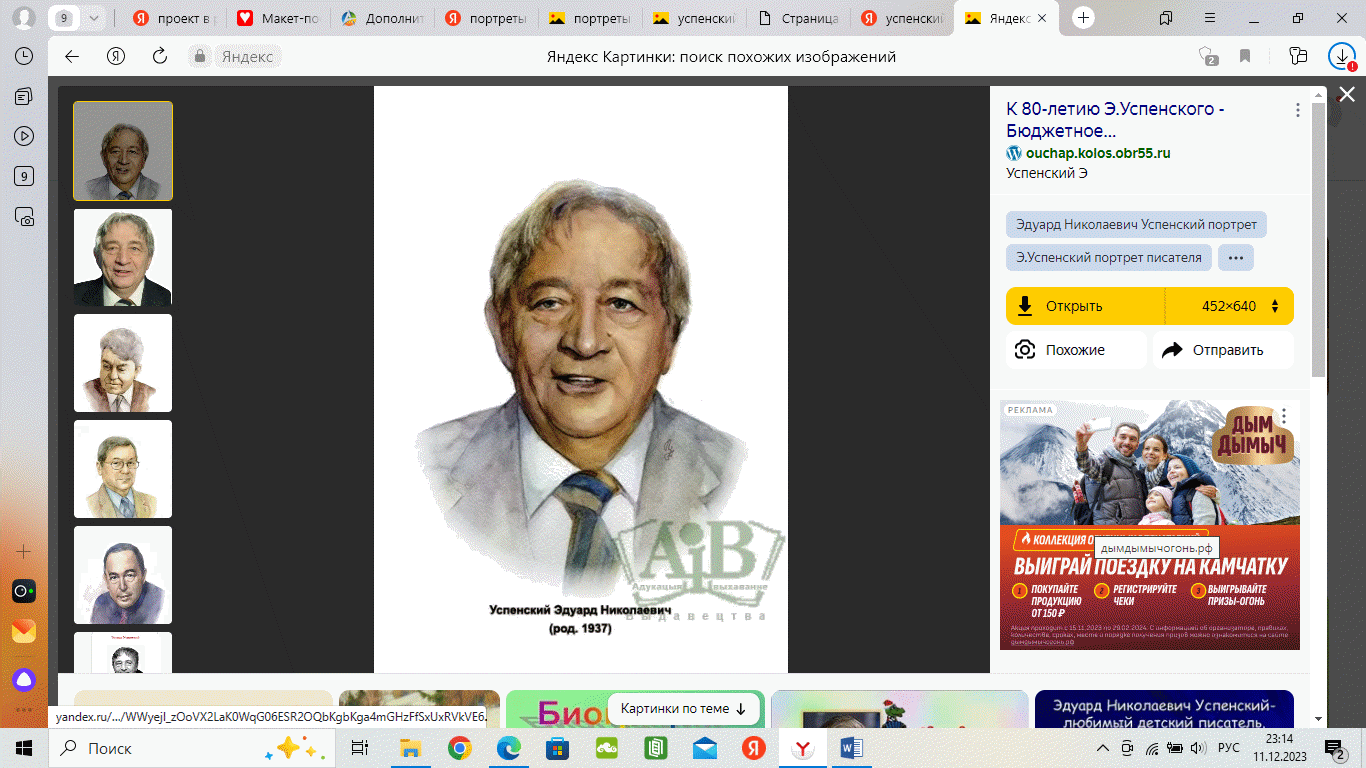This screenshot has height=768, width=1366.
Task: Show hidden system tray icons chevron
Action: pos(1103,748)
